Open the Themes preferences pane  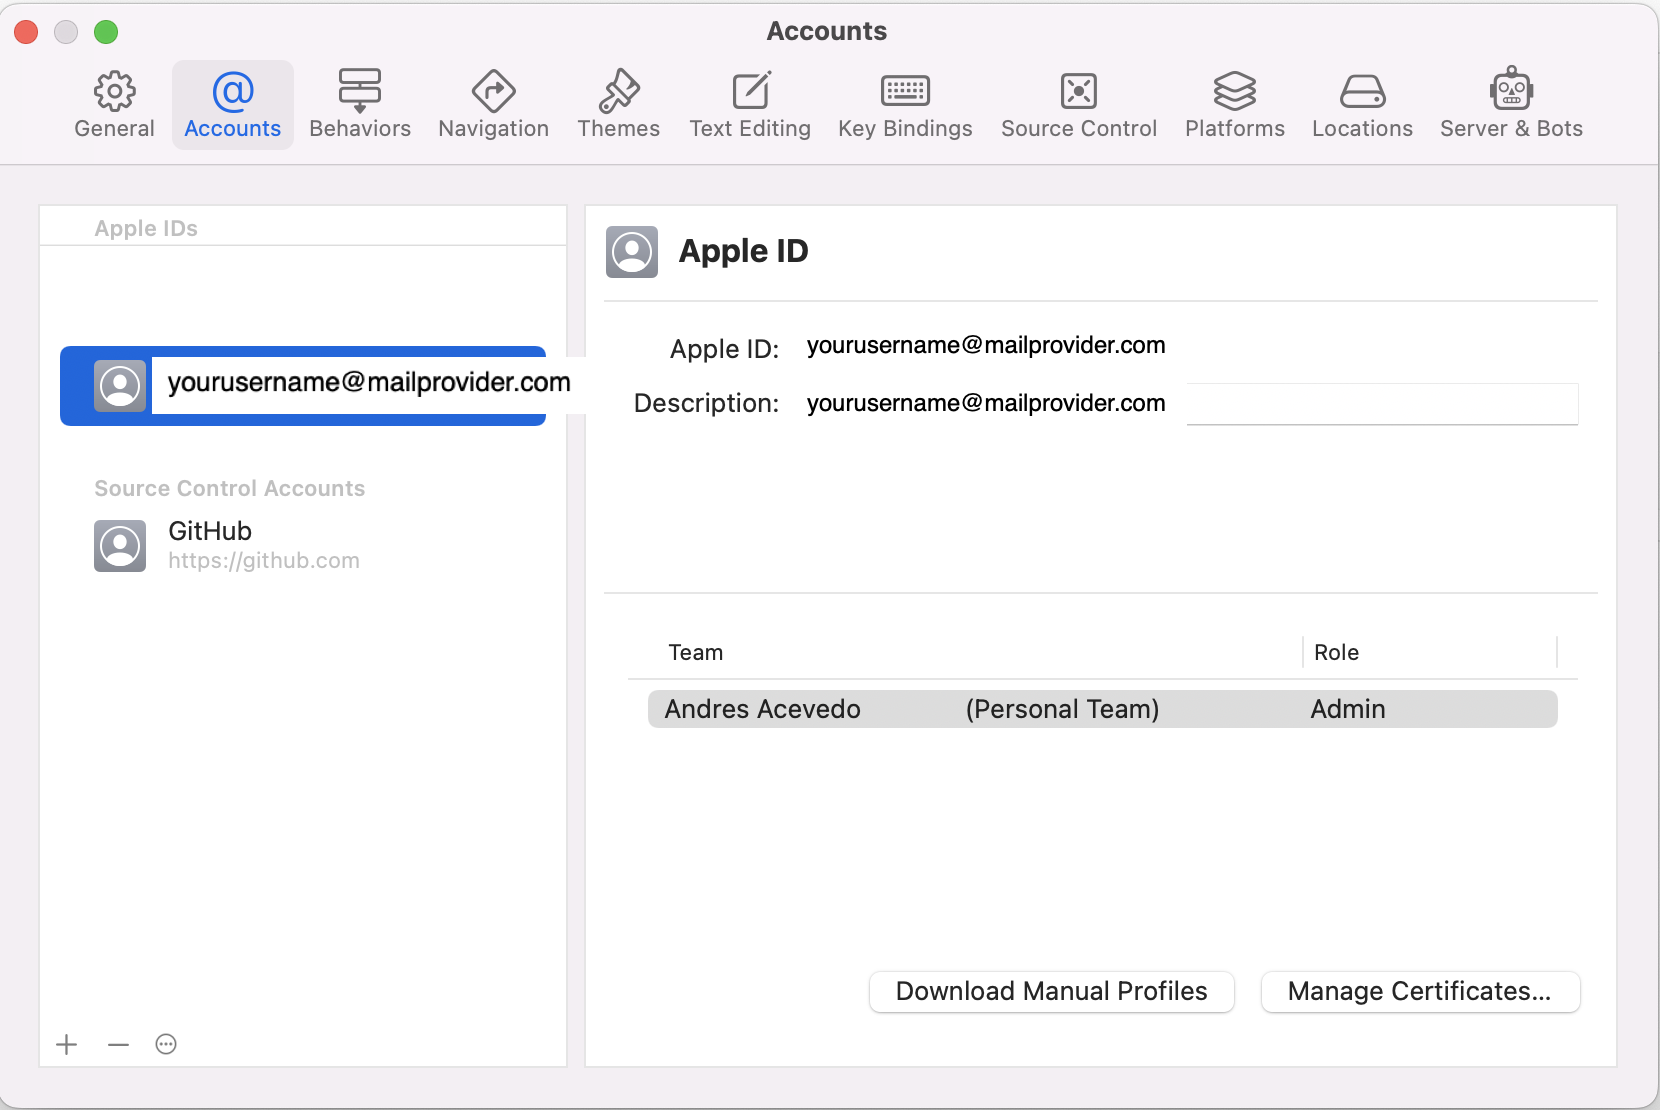619,105
